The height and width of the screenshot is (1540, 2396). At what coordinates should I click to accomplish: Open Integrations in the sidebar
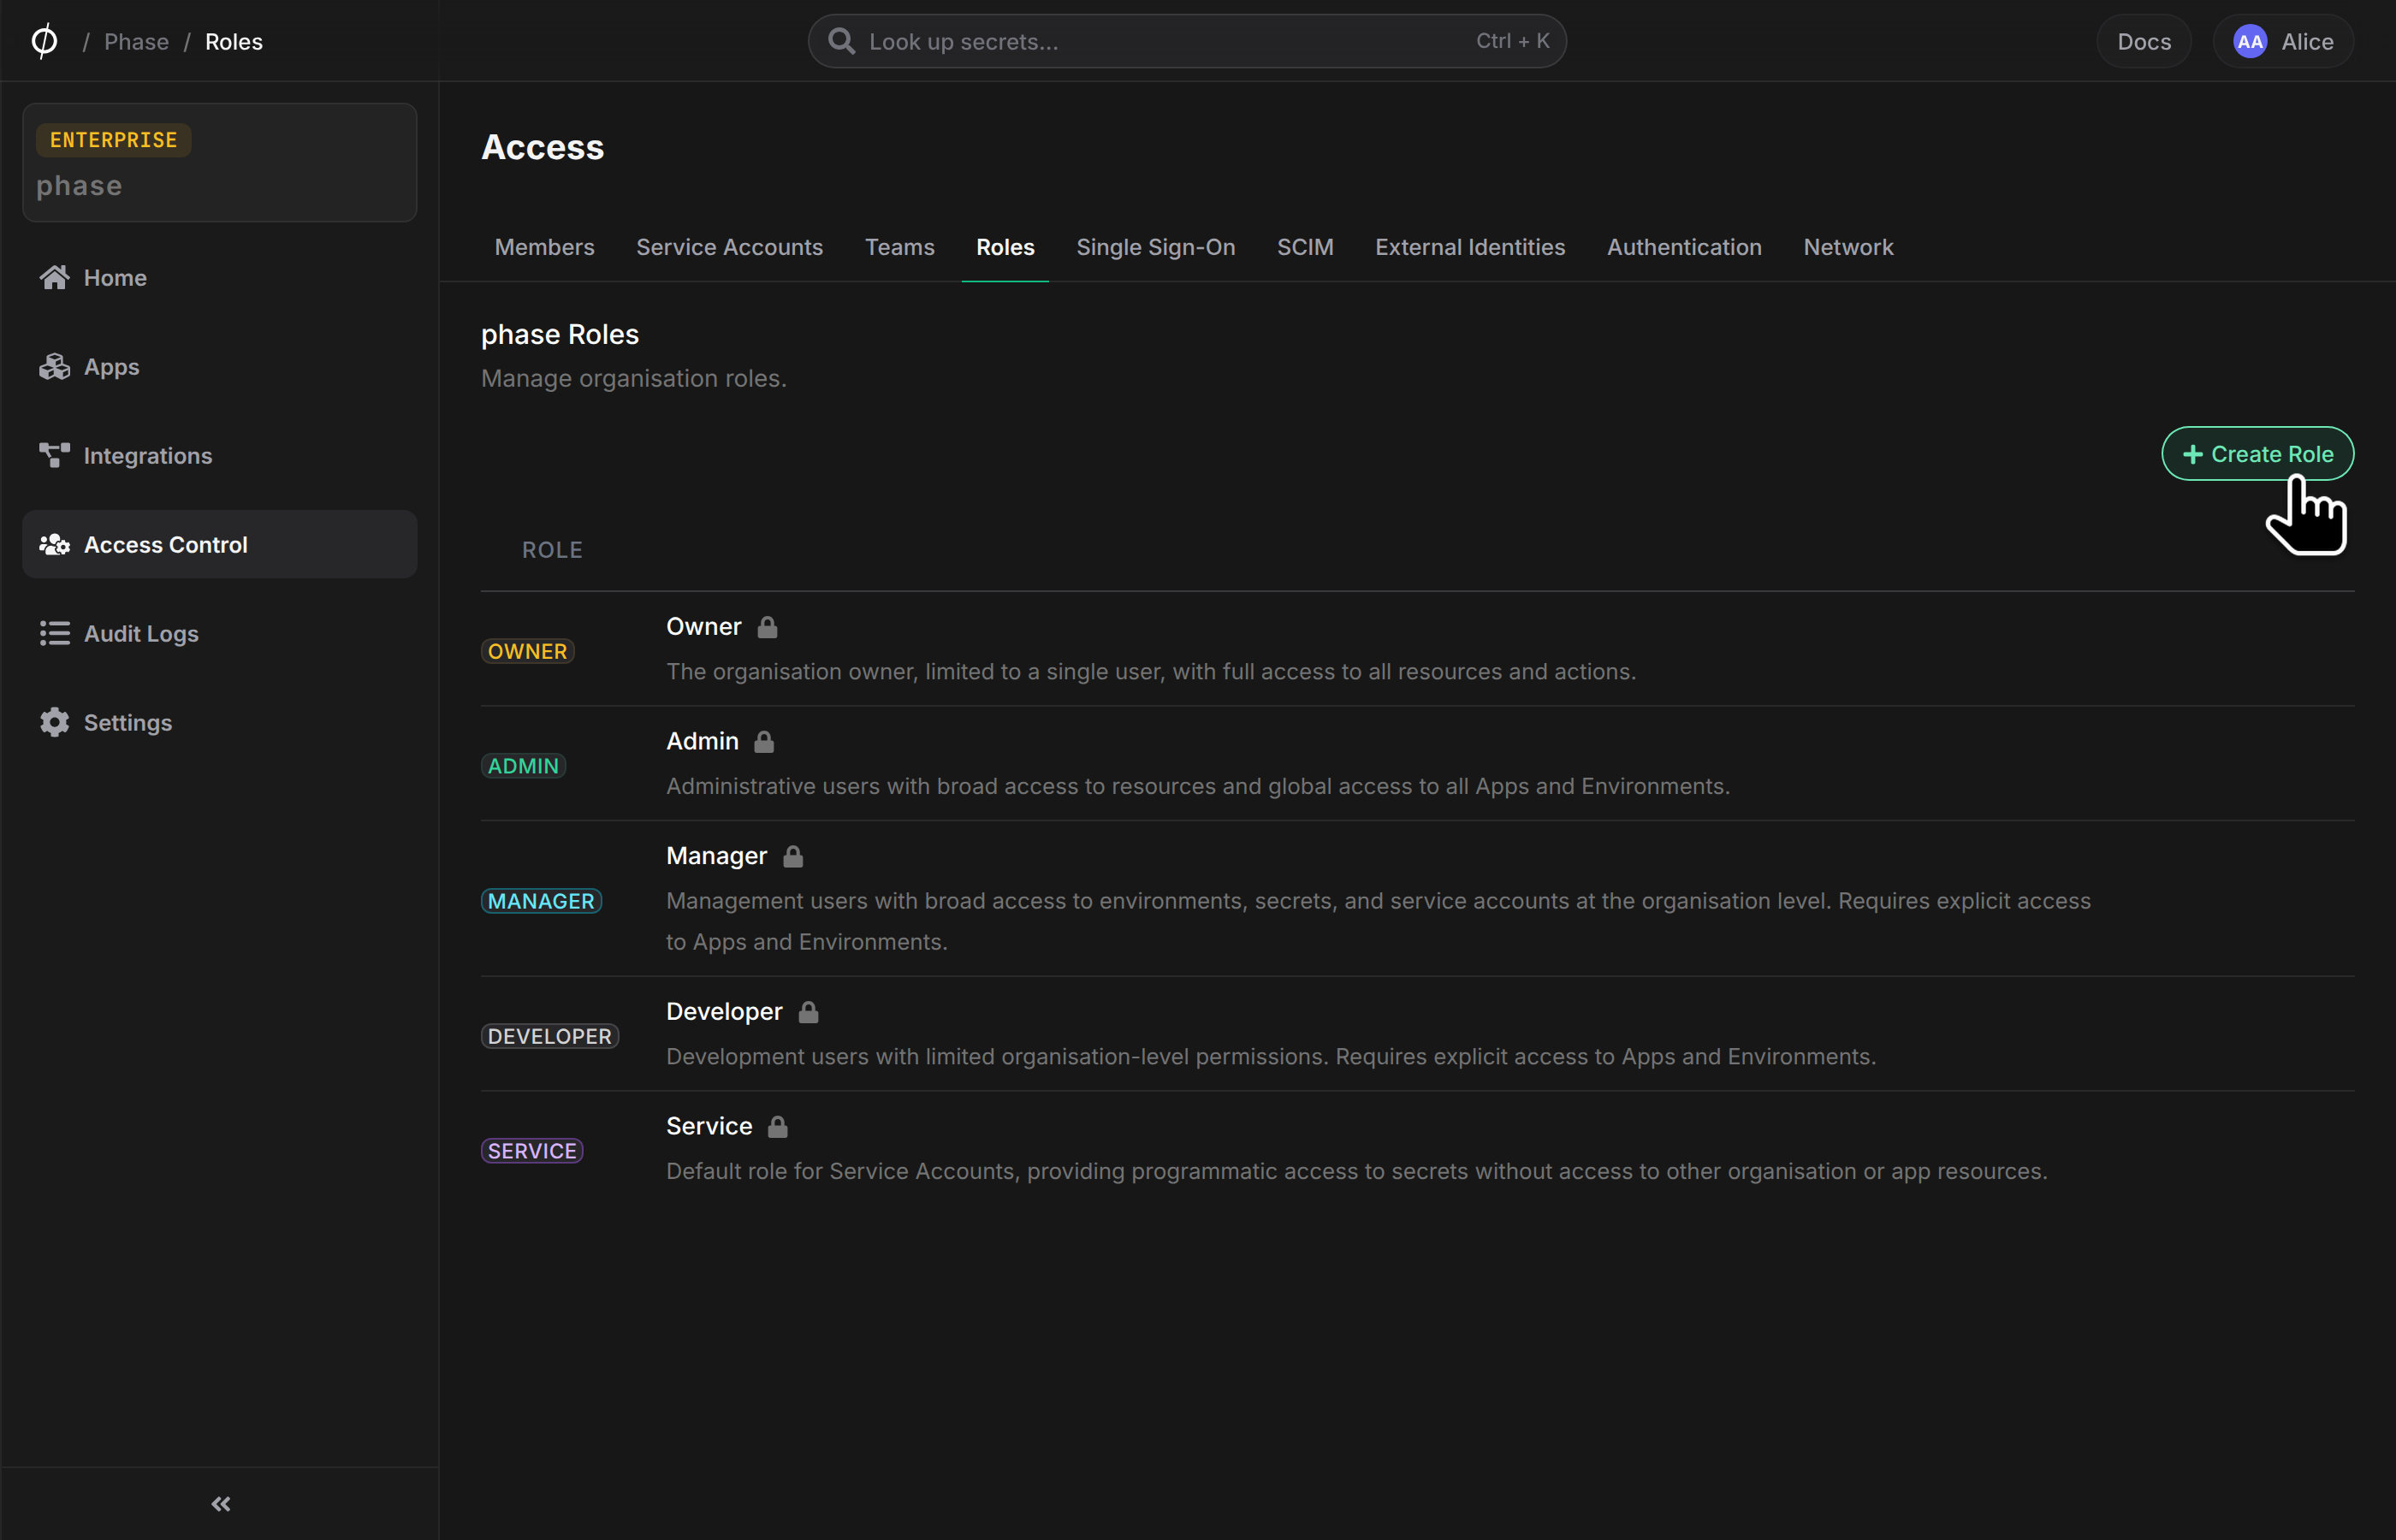[x=219, y=455]
